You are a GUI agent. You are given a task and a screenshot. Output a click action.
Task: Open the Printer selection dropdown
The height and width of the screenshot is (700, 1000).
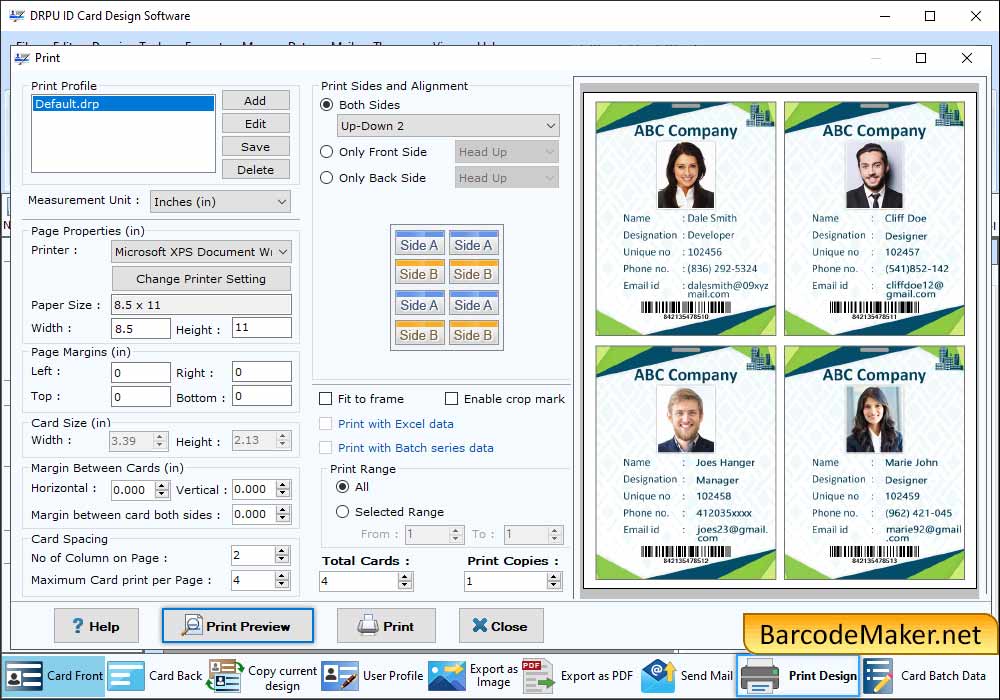(x=202, y=251)
